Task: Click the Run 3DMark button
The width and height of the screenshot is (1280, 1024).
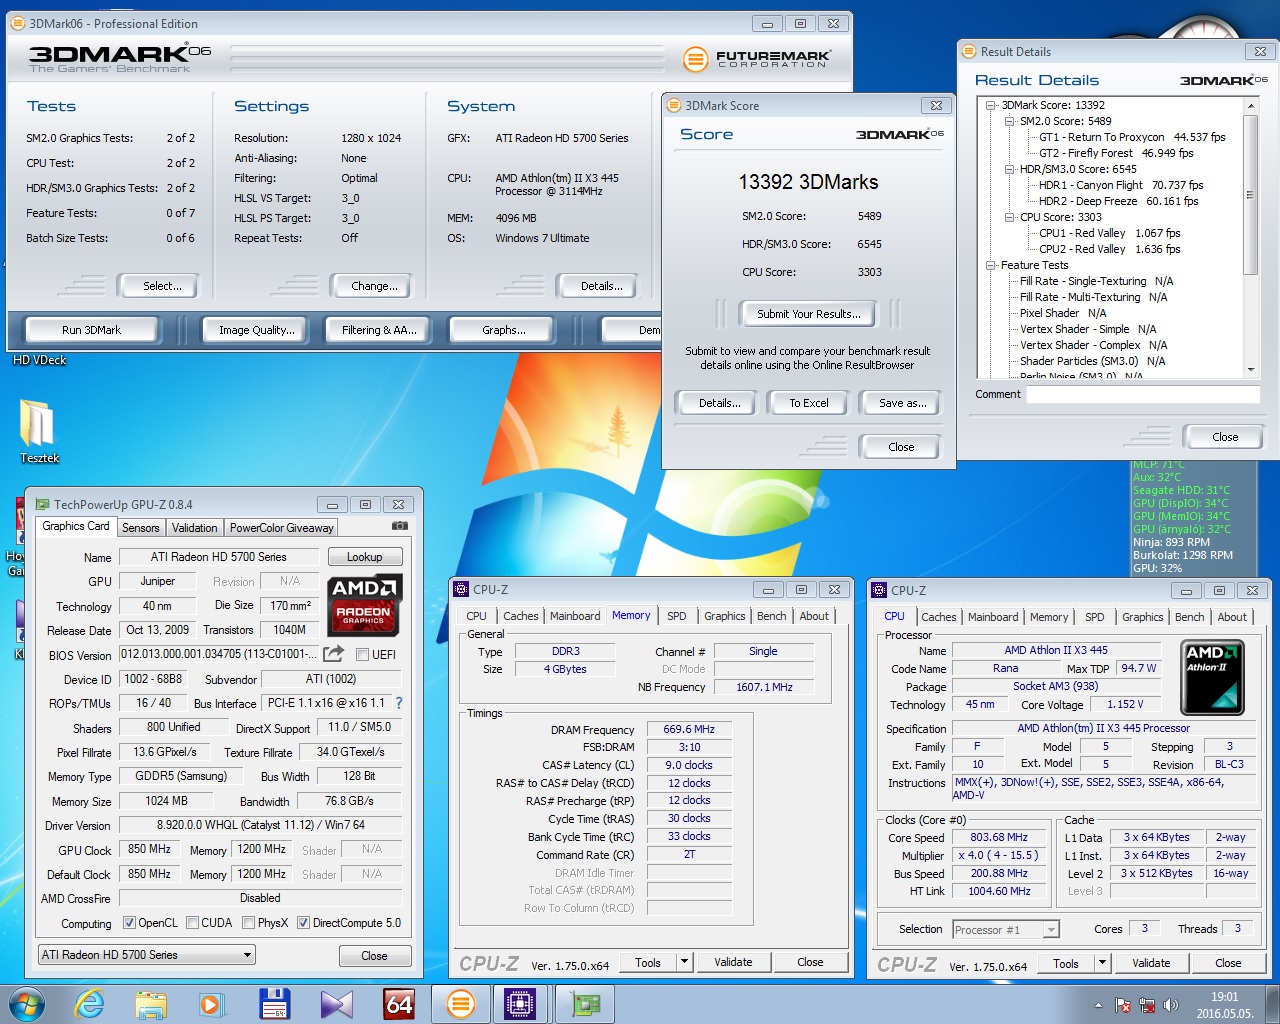Action: point(91,330)
